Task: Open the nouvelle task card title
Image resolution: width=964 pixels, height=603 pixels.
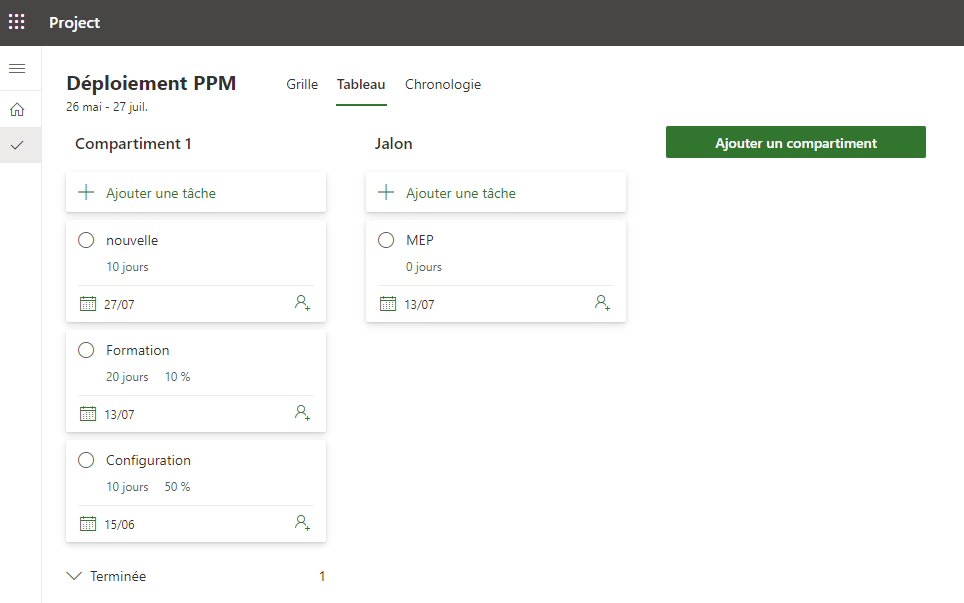Action: tap(132, 240)
